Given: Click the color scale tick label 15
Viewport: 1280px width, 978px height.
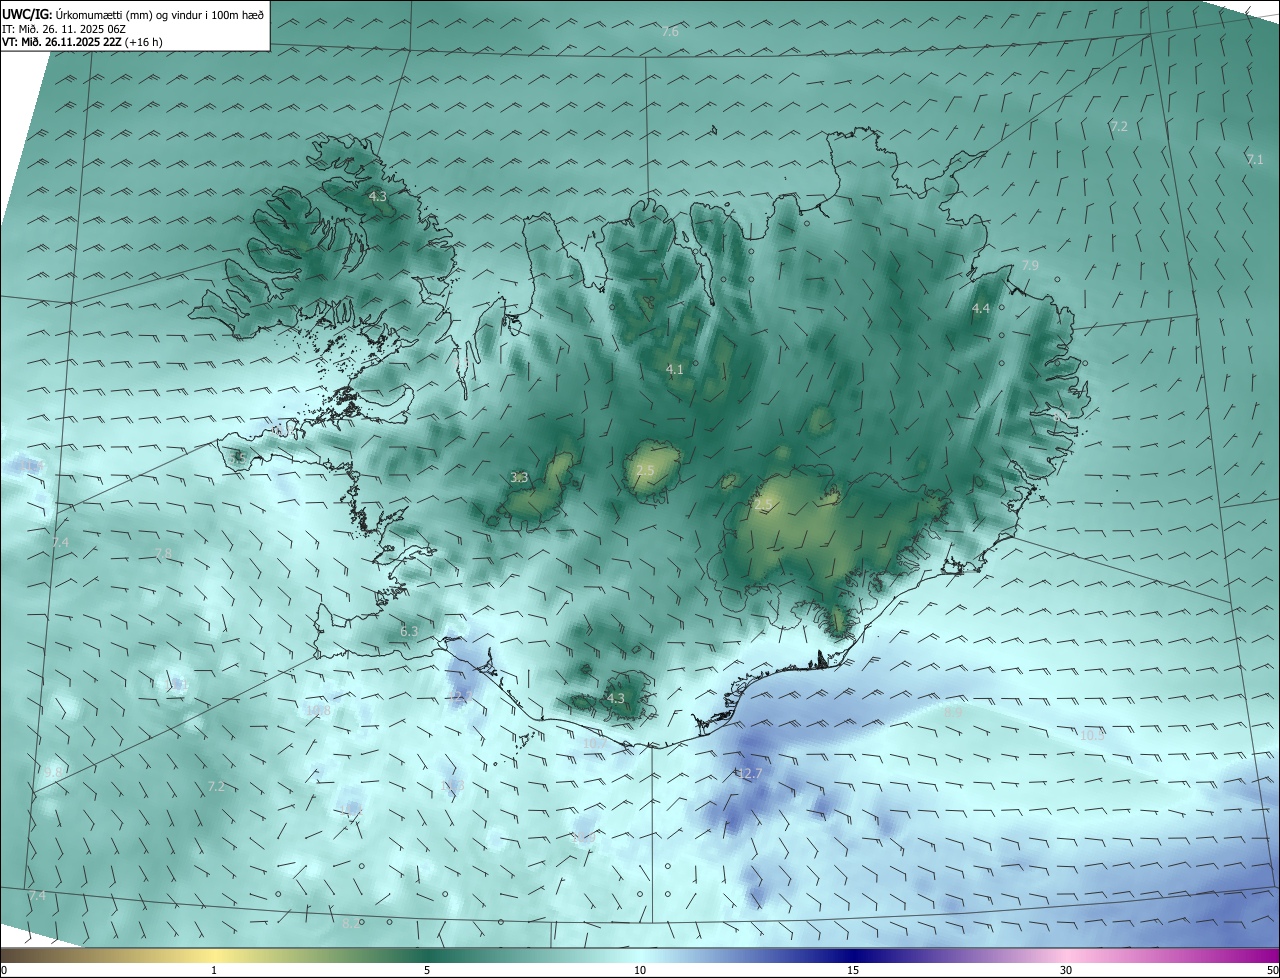Looking at the screenshot, I should [853, 970].
